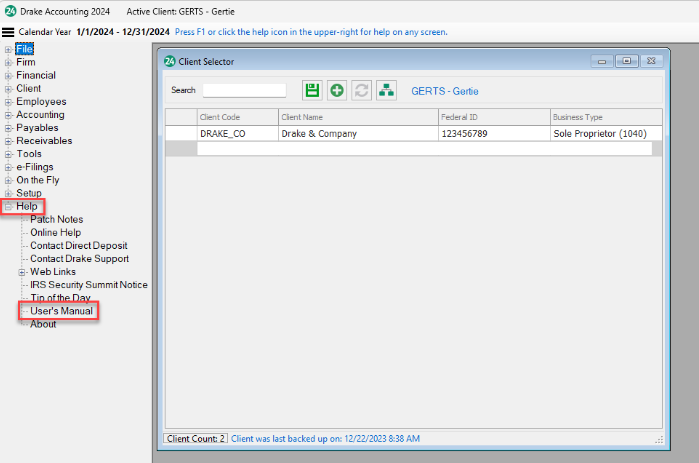This screenshot has width=699, height=463.
Task: Select the Help label in navigation tree
Action: coord(27,206)
